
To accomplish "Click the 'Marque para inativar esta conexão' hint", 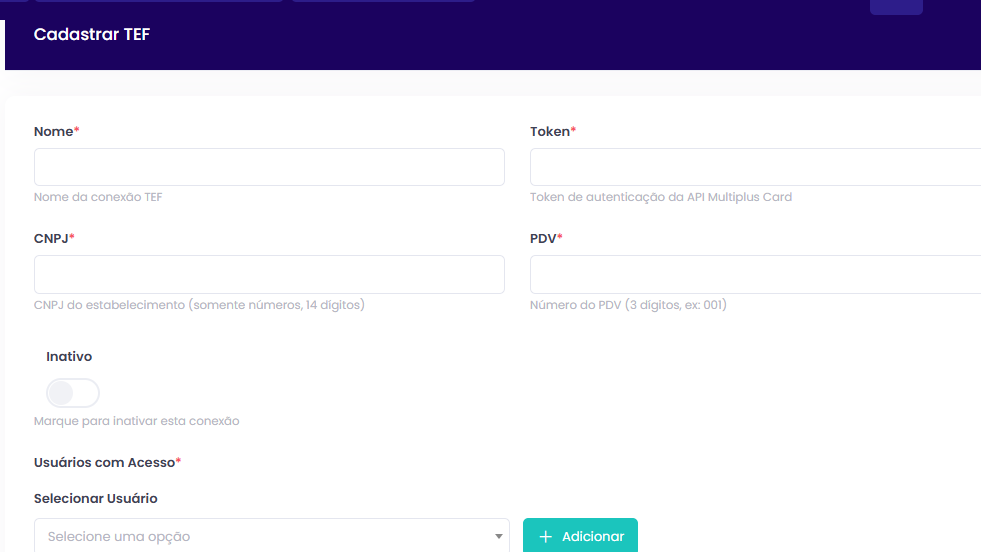I will pyautogui.click(x=137, y=421).
